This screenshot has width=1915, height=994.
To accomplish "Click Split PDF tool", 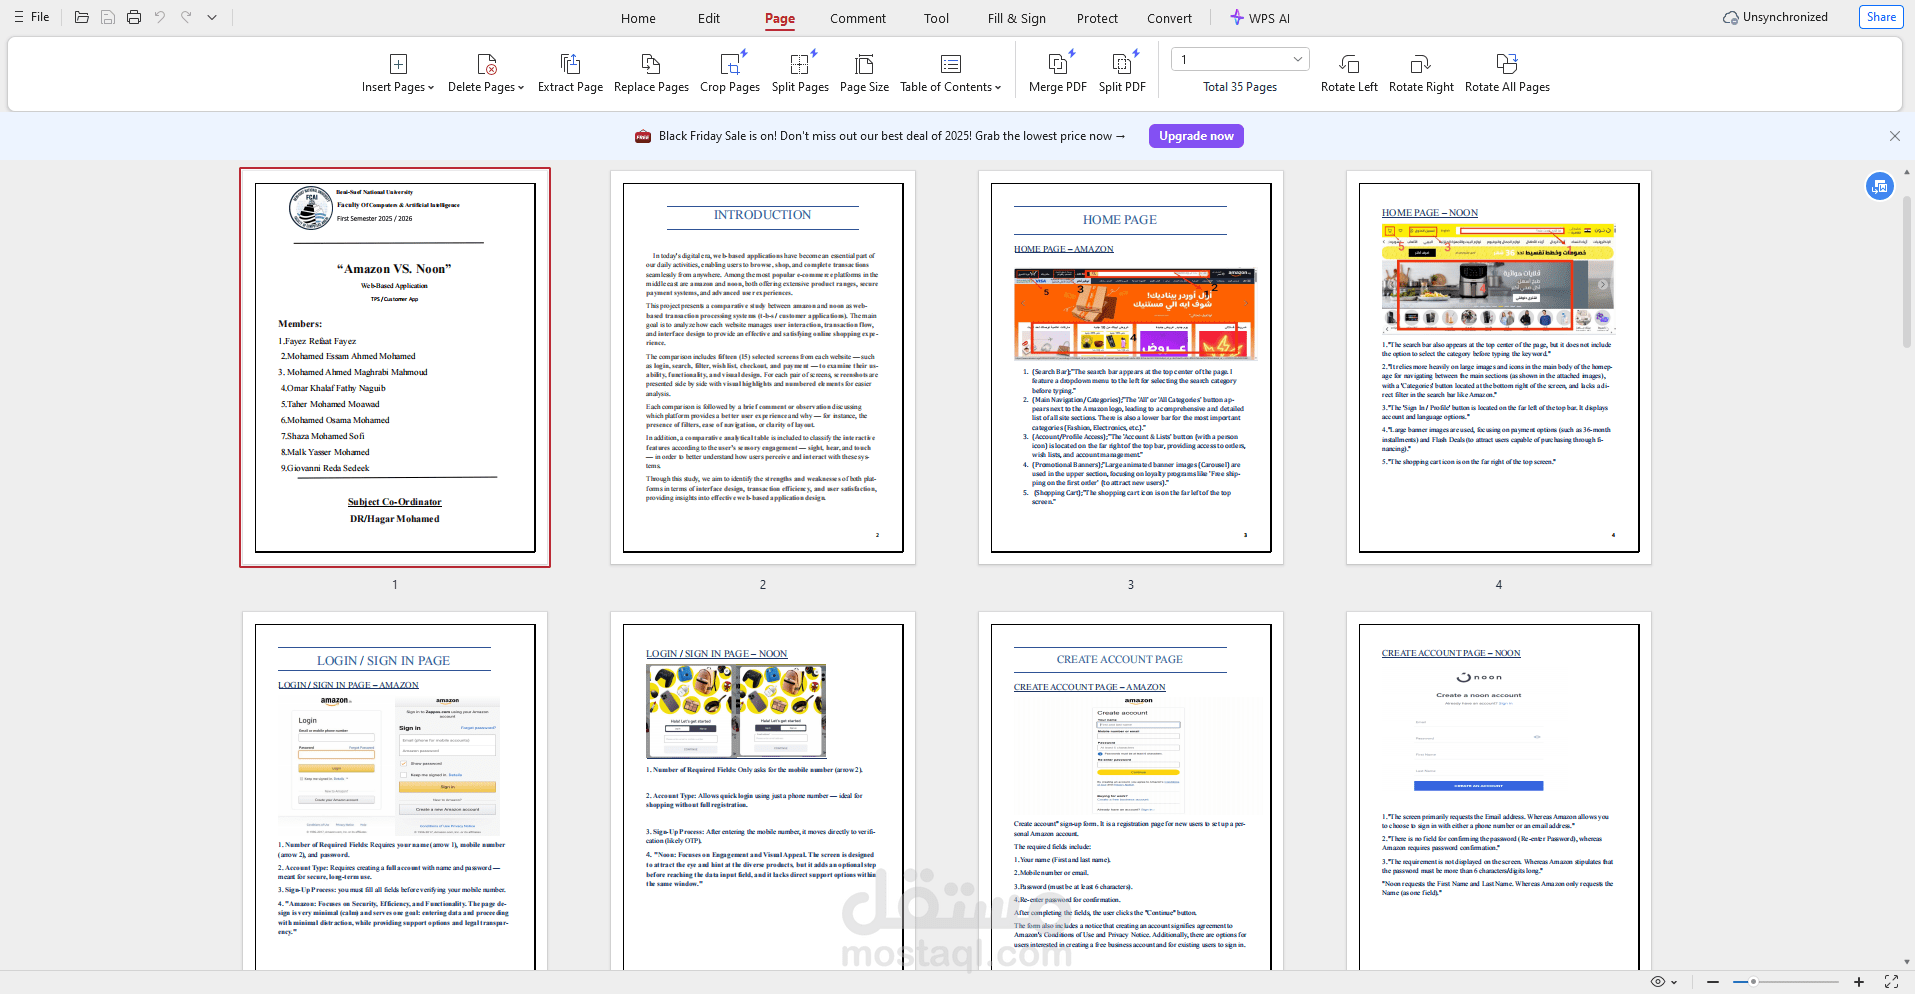I will [x=1122, y=73].
